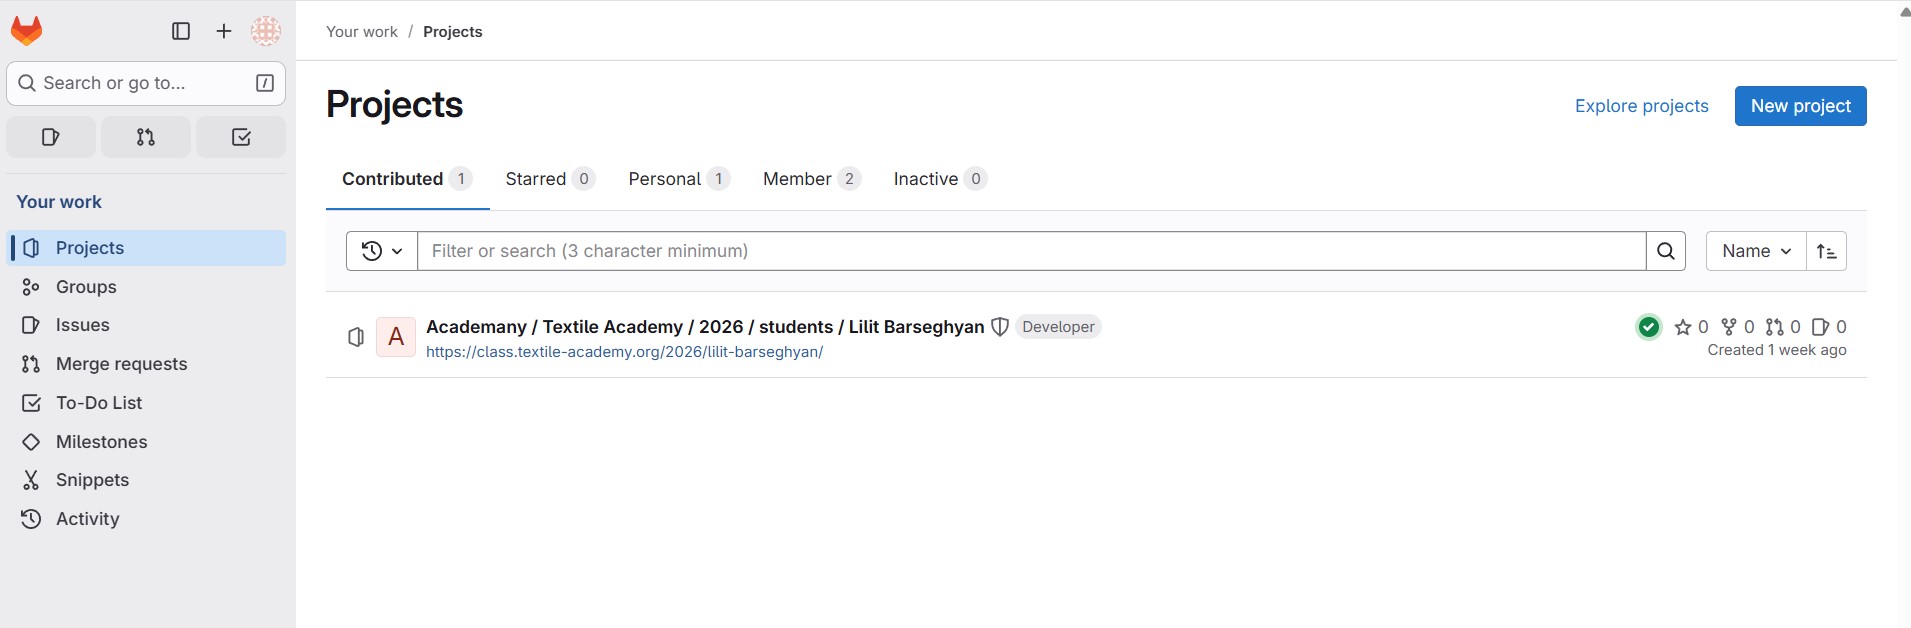Viewport: 1911px width, 628px height.
Task: Toggle sort direction button
Action: pyautogui.click(x=1826, y=251)
